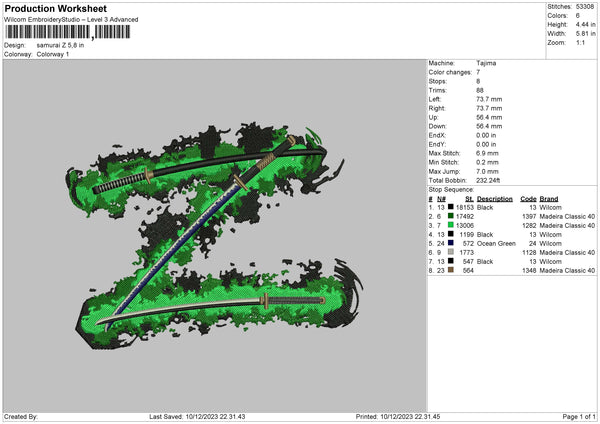Pick the bright green swatch in stop row 3

451,225
